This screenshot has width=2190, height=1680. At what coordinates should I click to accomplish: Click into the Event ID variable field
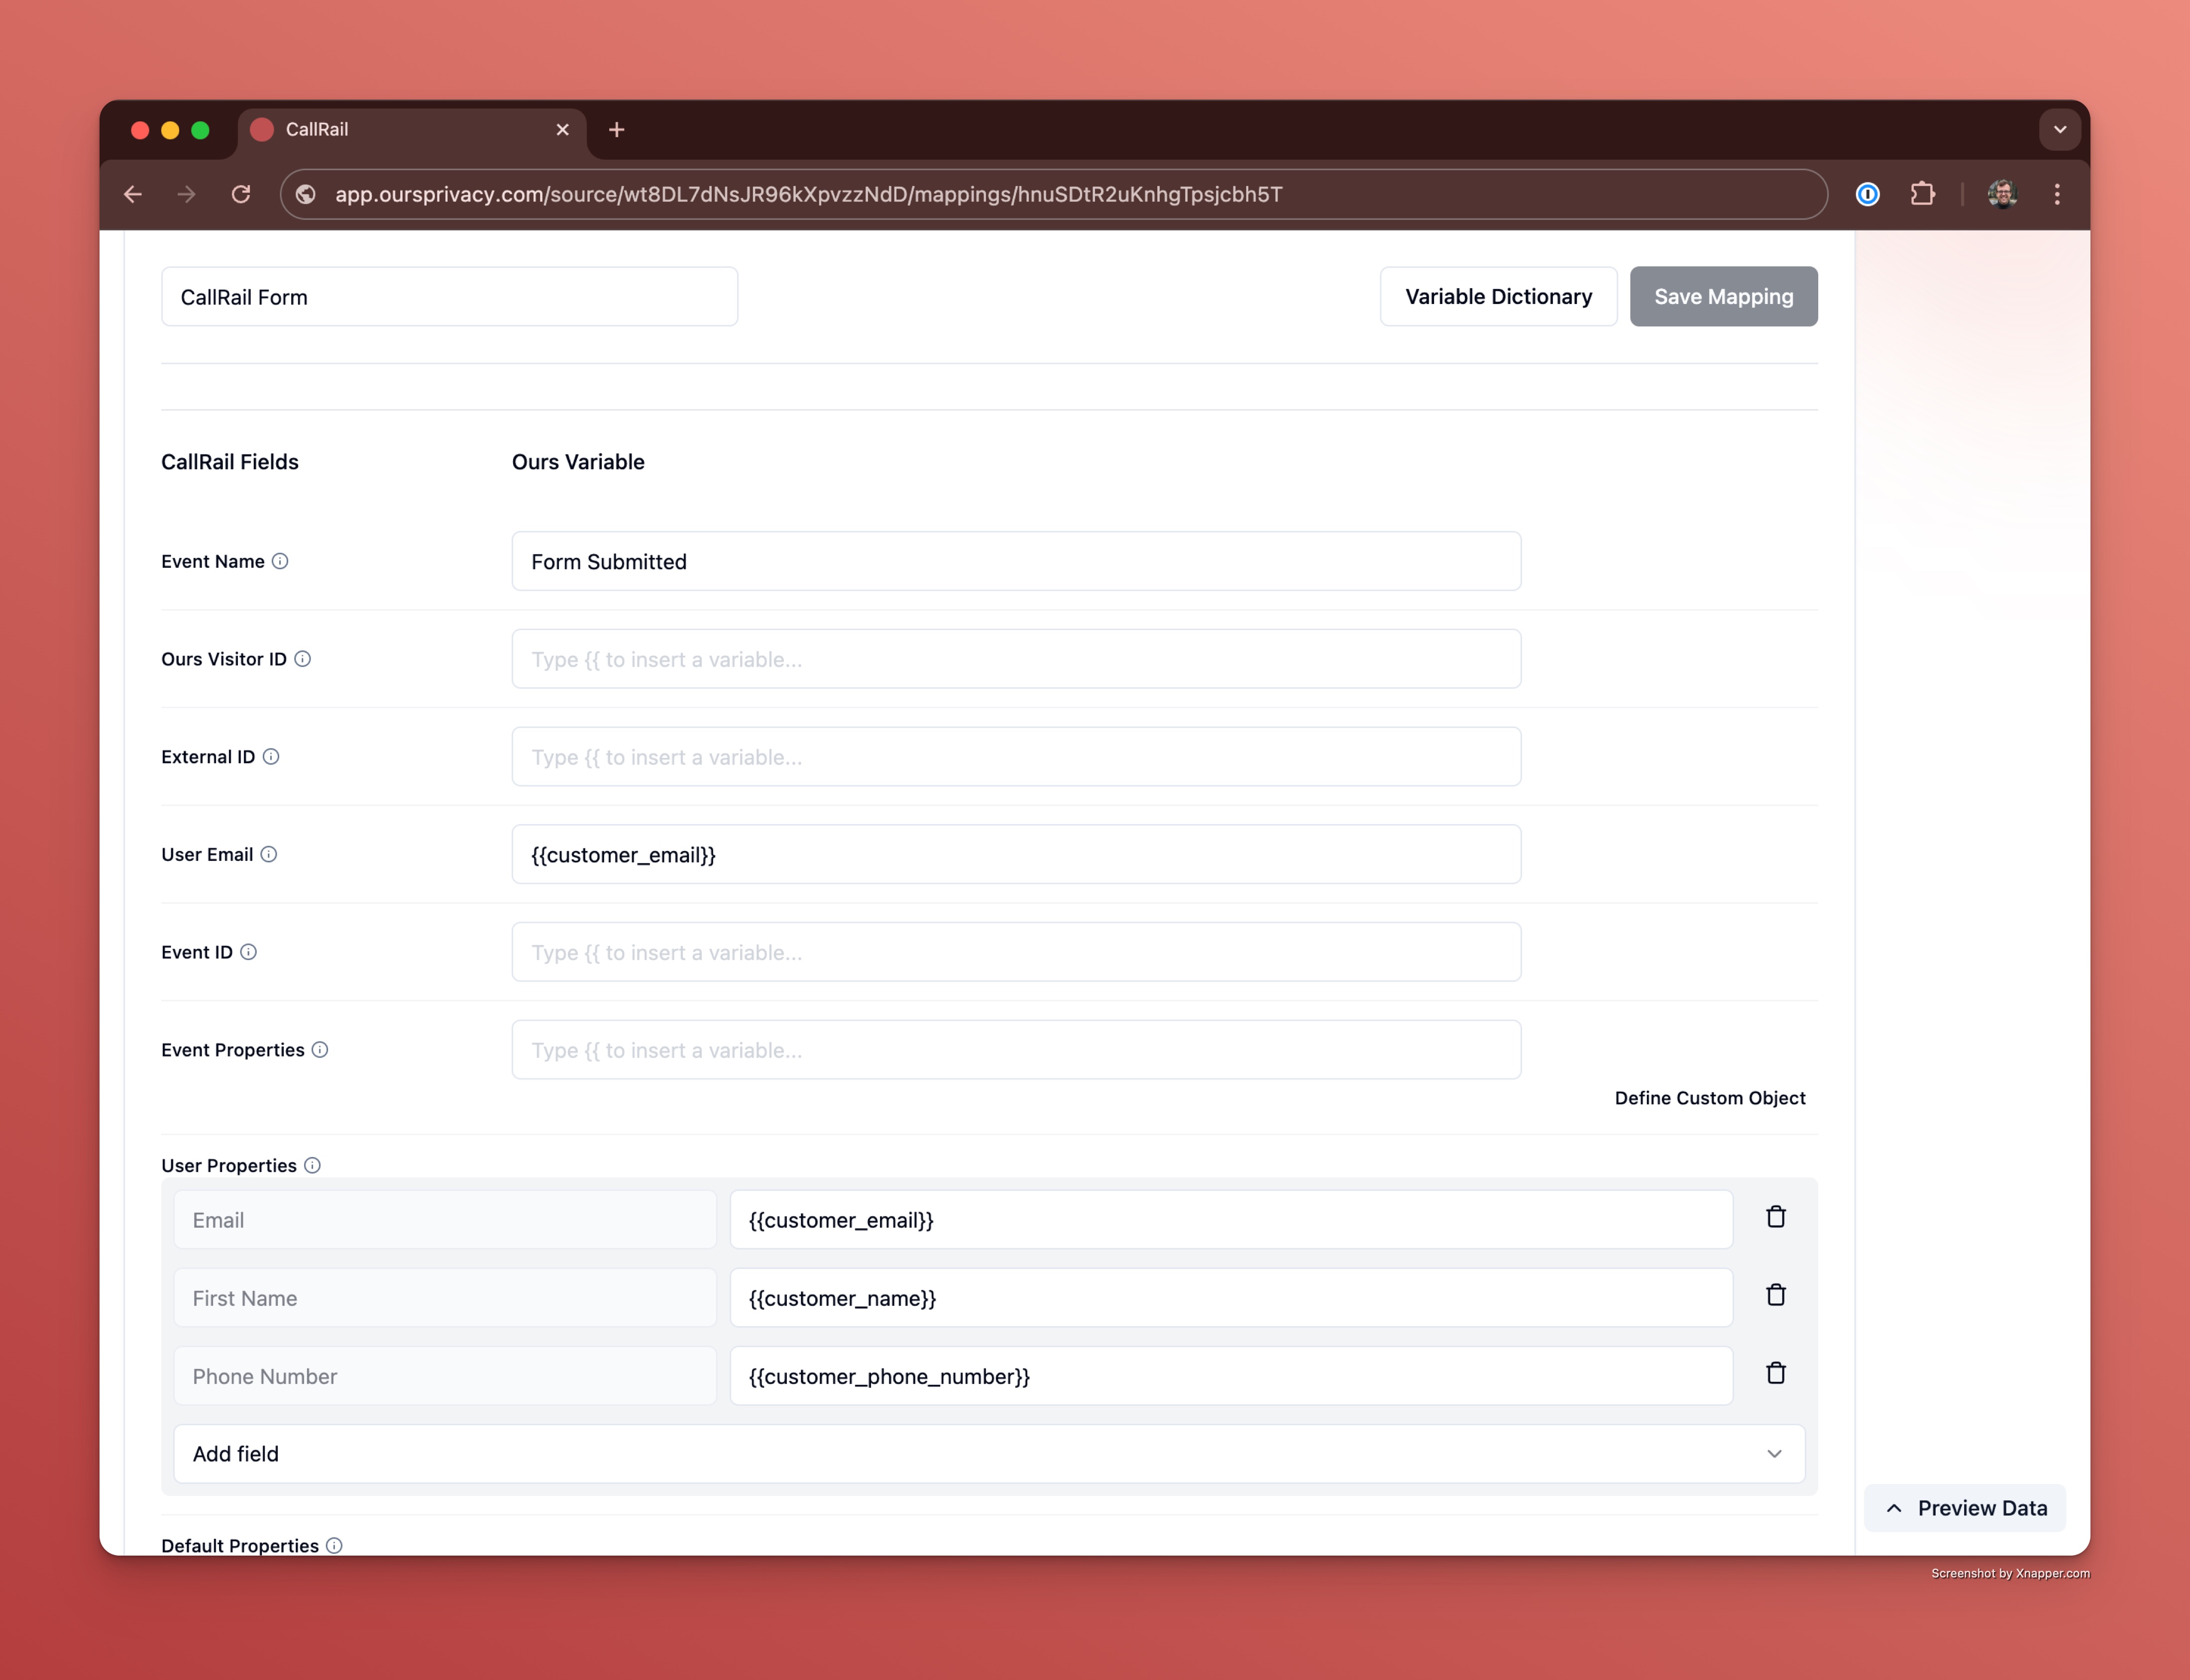[1016, 952]
